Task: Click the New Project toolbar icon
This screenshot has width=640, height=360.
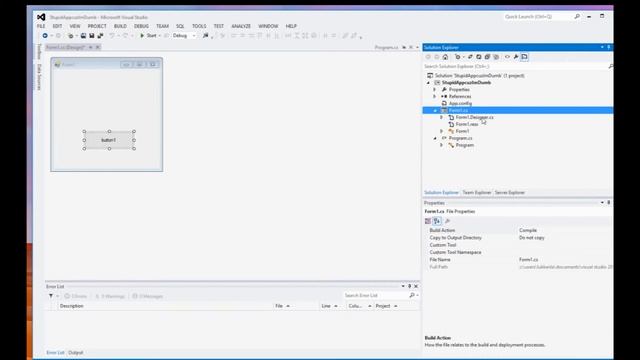Action: tap(70, 36)
